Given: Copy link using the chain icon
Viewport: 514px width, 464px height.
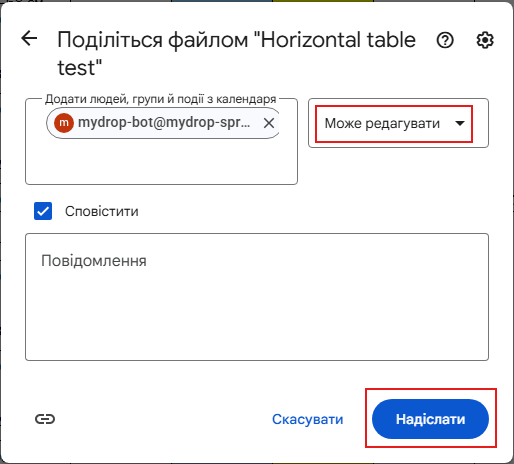Looking at the screenshot, I should coord(45,419).
